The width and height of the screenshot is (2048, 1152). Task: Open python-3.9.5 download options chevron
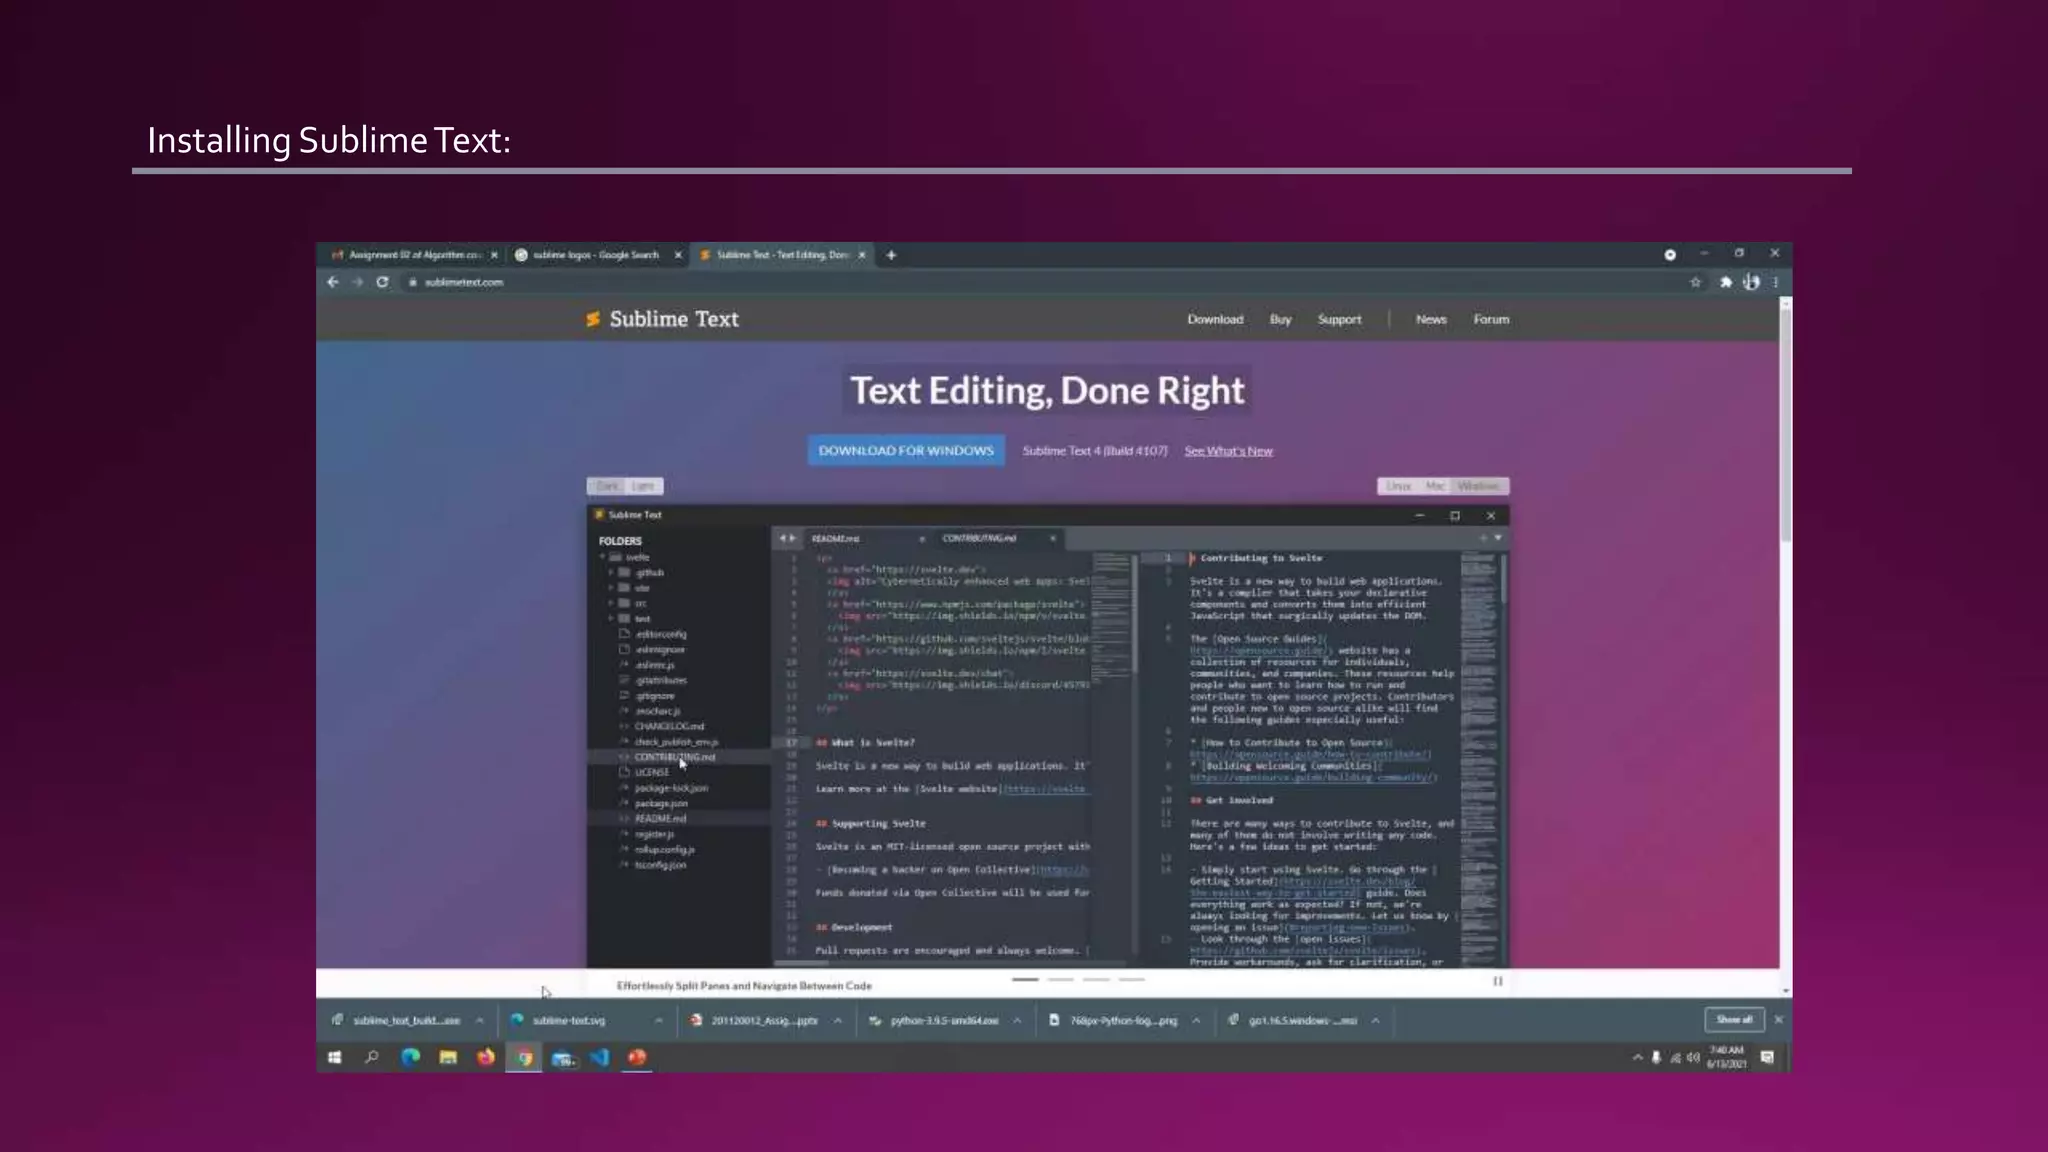click(1017, 1020)
